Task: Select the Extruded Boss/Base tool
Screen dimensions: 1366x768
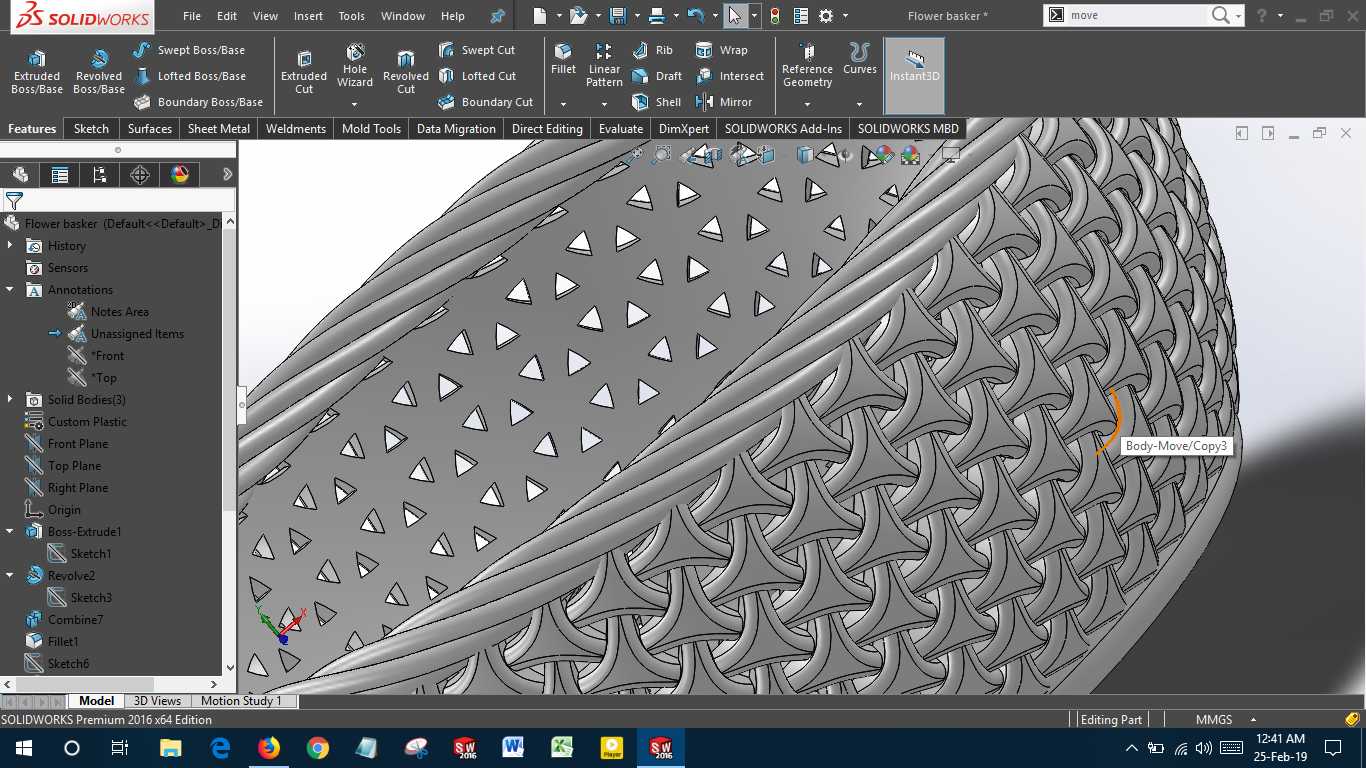Action: [37, 71]
